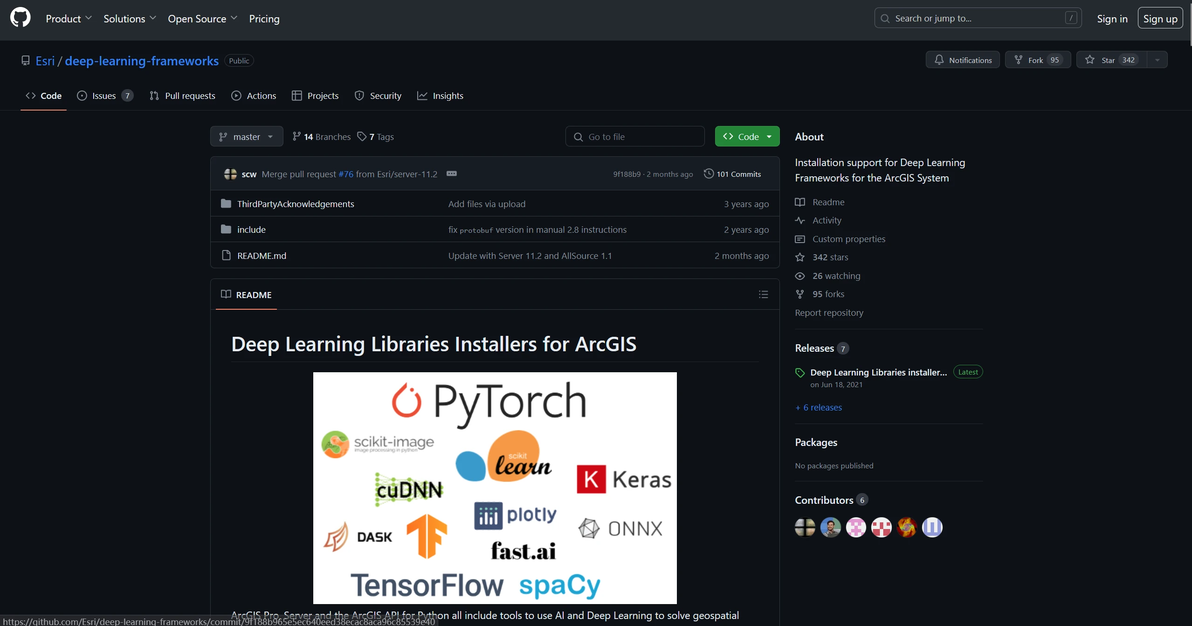Open the ThirdPartyAcknowledgements folder
1192x626 pixels.
point(296,204)
